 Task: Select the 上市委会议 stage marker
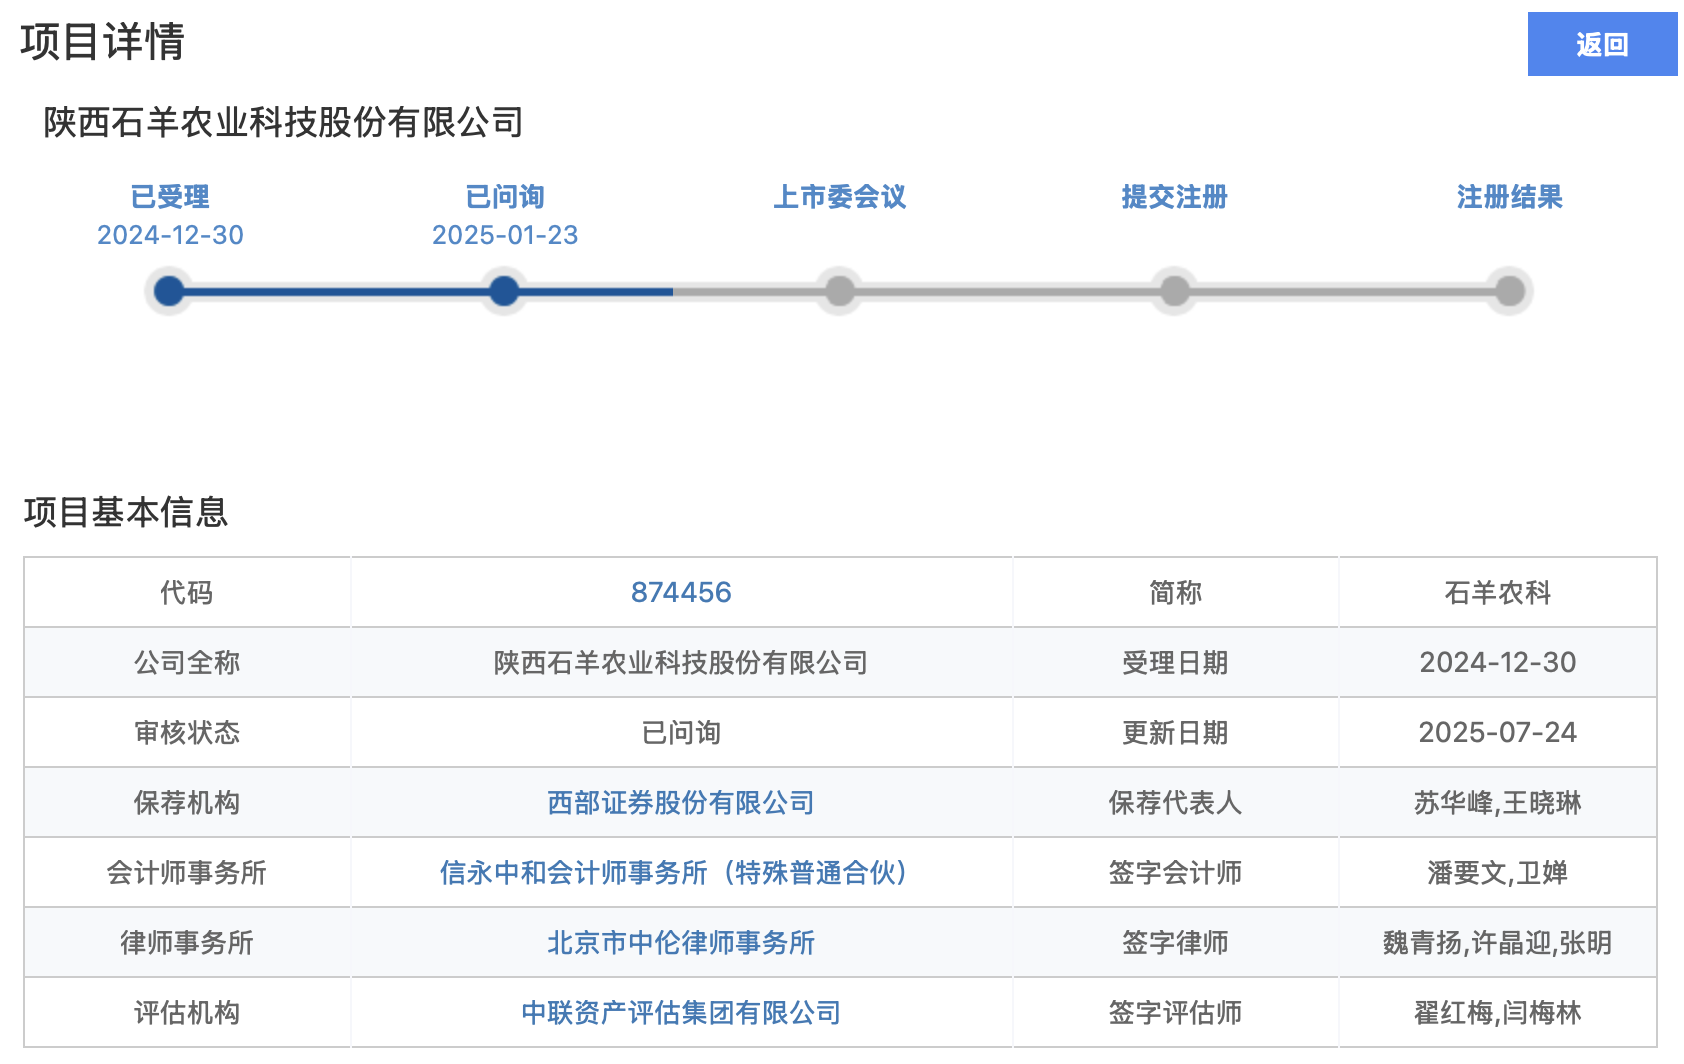[x=839, y=291]
